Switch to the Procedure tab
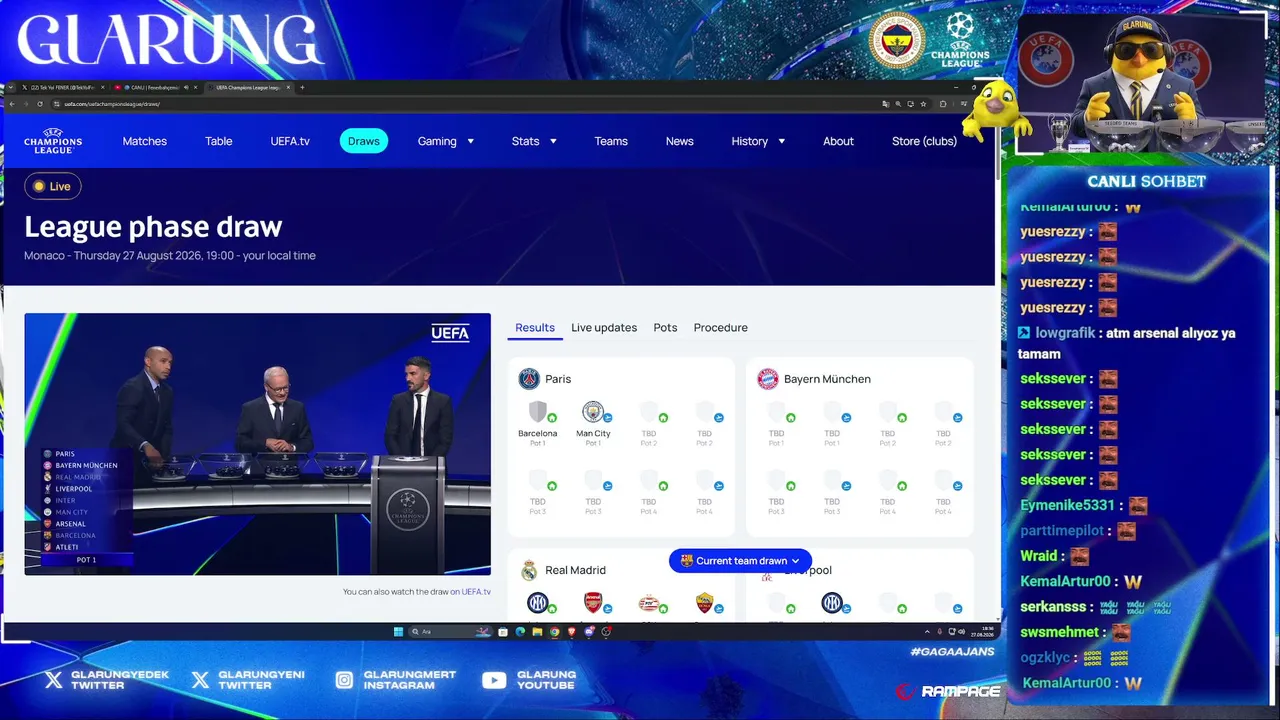Image resolution: width=1280 pixels, height=720 pixels. click(721, 328)
